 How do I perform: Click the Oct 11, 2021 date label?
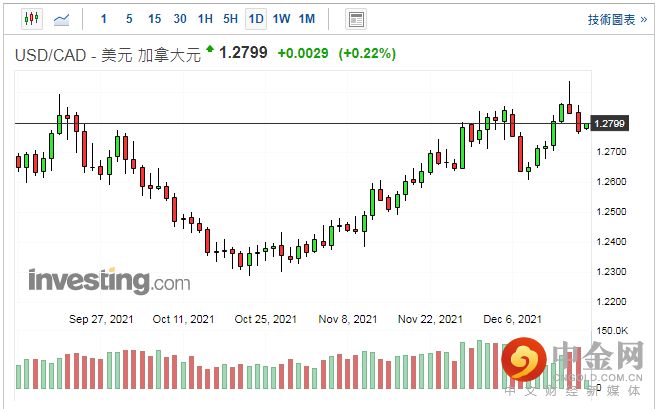click(x=183, y=319)
